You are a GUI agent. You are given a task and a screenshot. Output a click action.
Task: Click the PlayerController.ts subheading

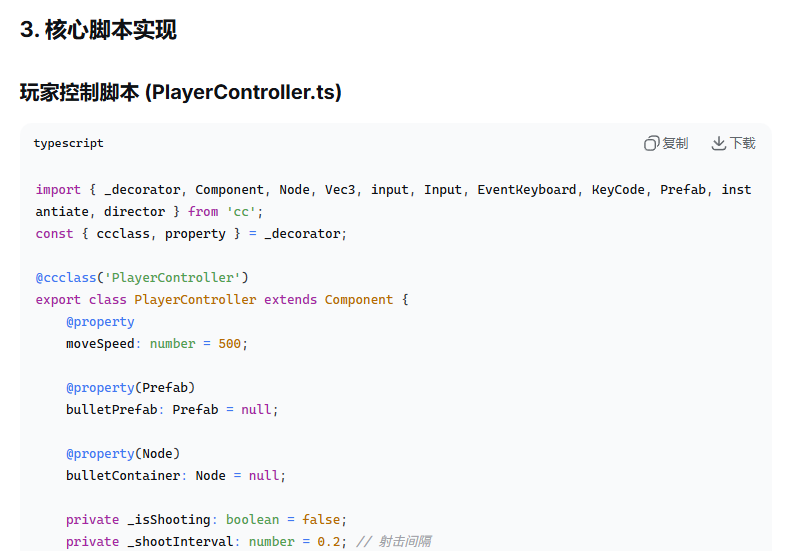pyautogui.click(x=181, y=92)
